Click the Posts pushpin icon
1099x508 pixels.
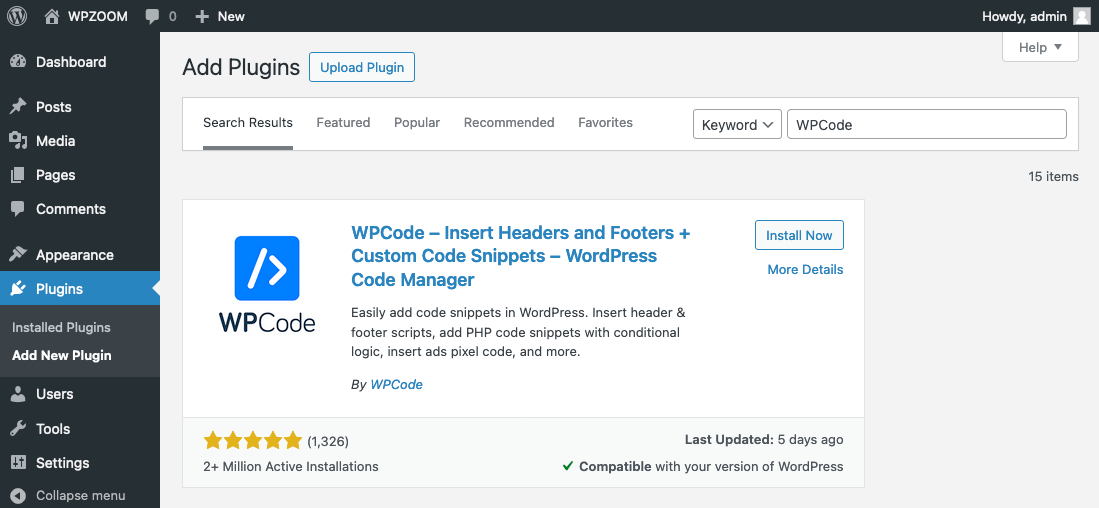pos(18,107)
